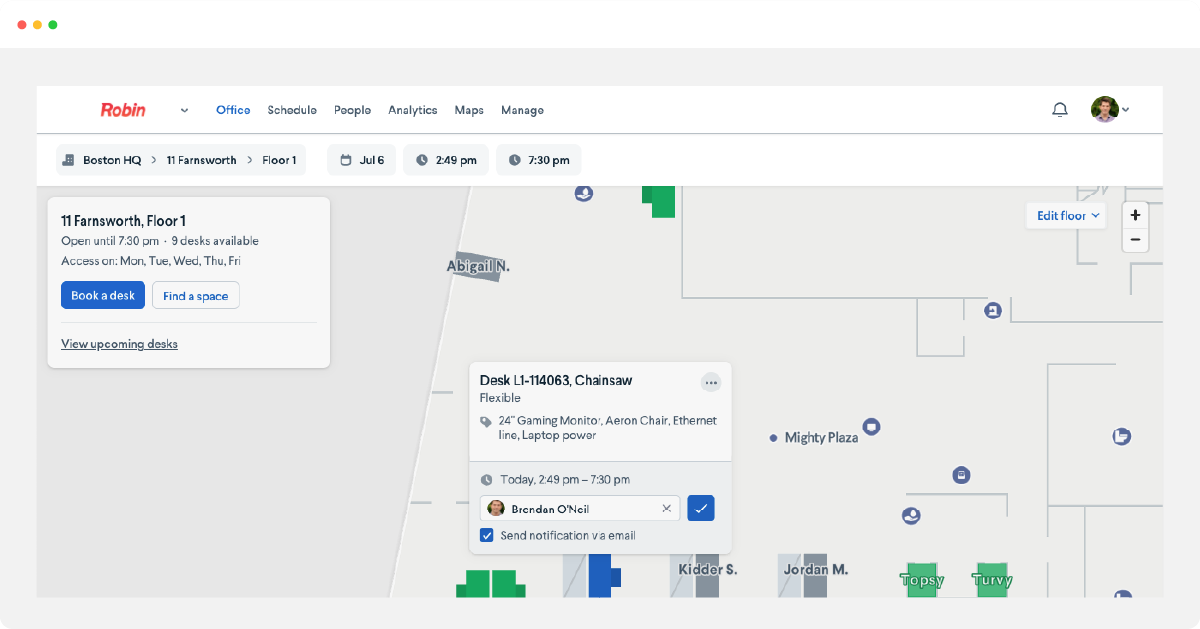Select the green desk at top of map
The width and height of the screenshot is (1200, 629).
tap(659, 201)
